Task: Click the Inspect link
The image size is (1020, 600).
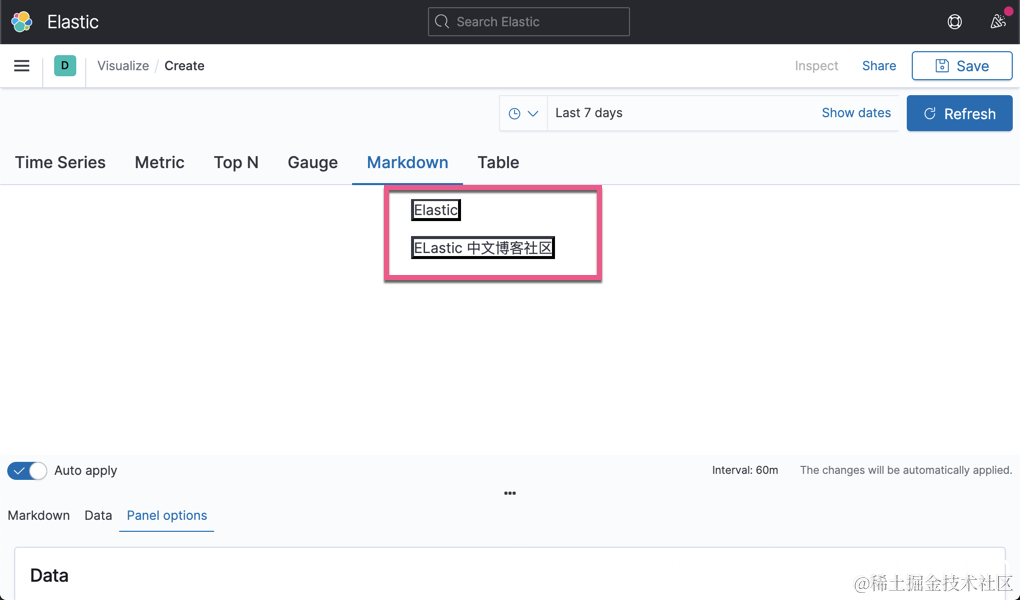Action: (x=816, y=66)
